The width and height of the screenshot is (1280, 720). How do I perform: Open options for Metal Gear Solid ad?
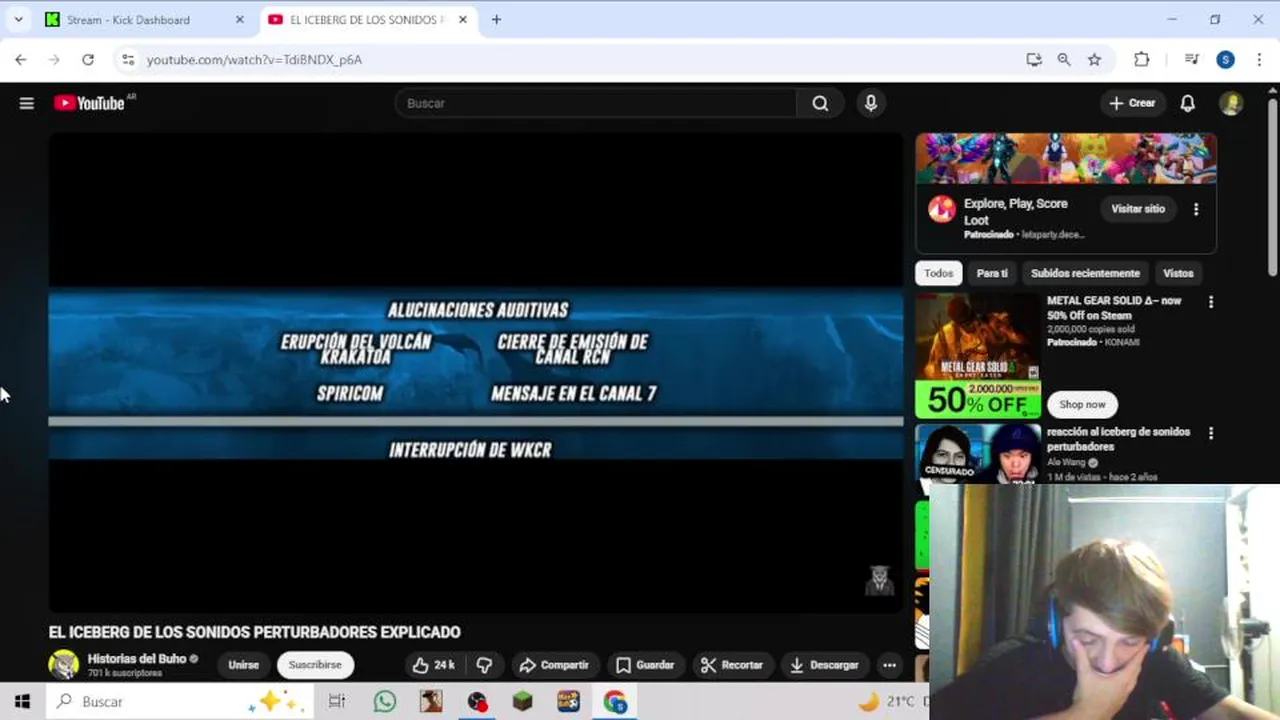[1211, 302]
